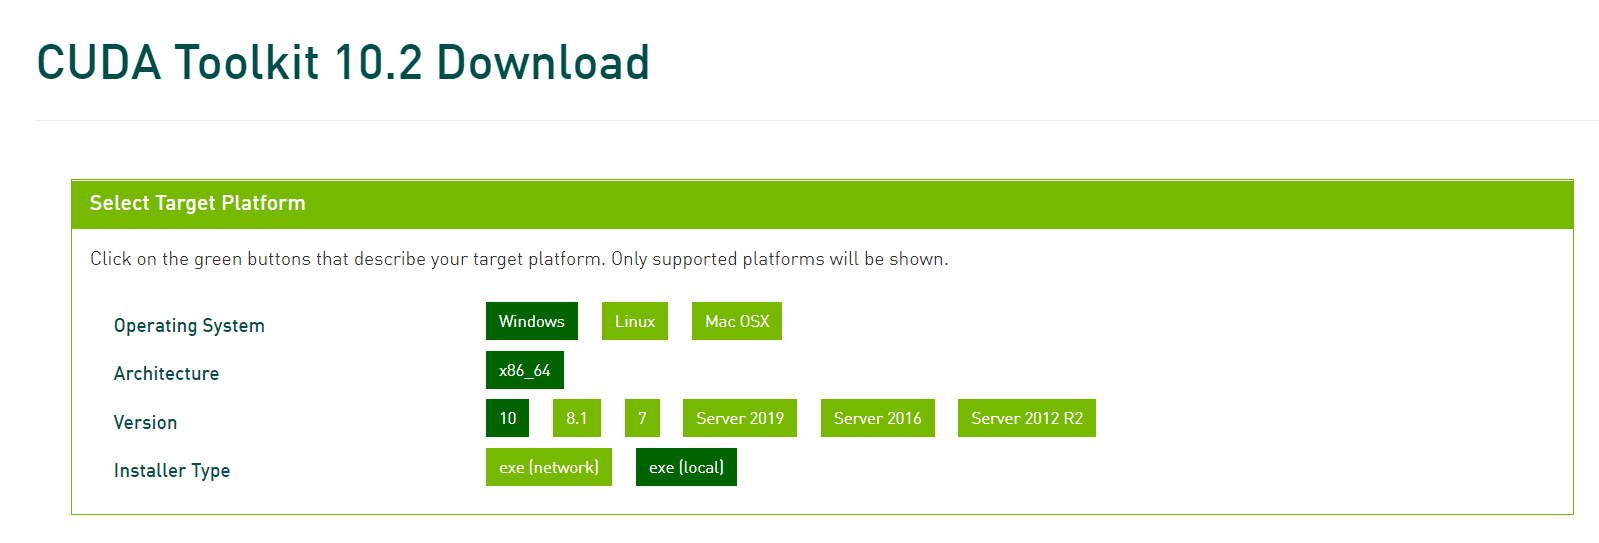Select version 8.1
This screenshot has height=543, width=1599.
point(577,418)
